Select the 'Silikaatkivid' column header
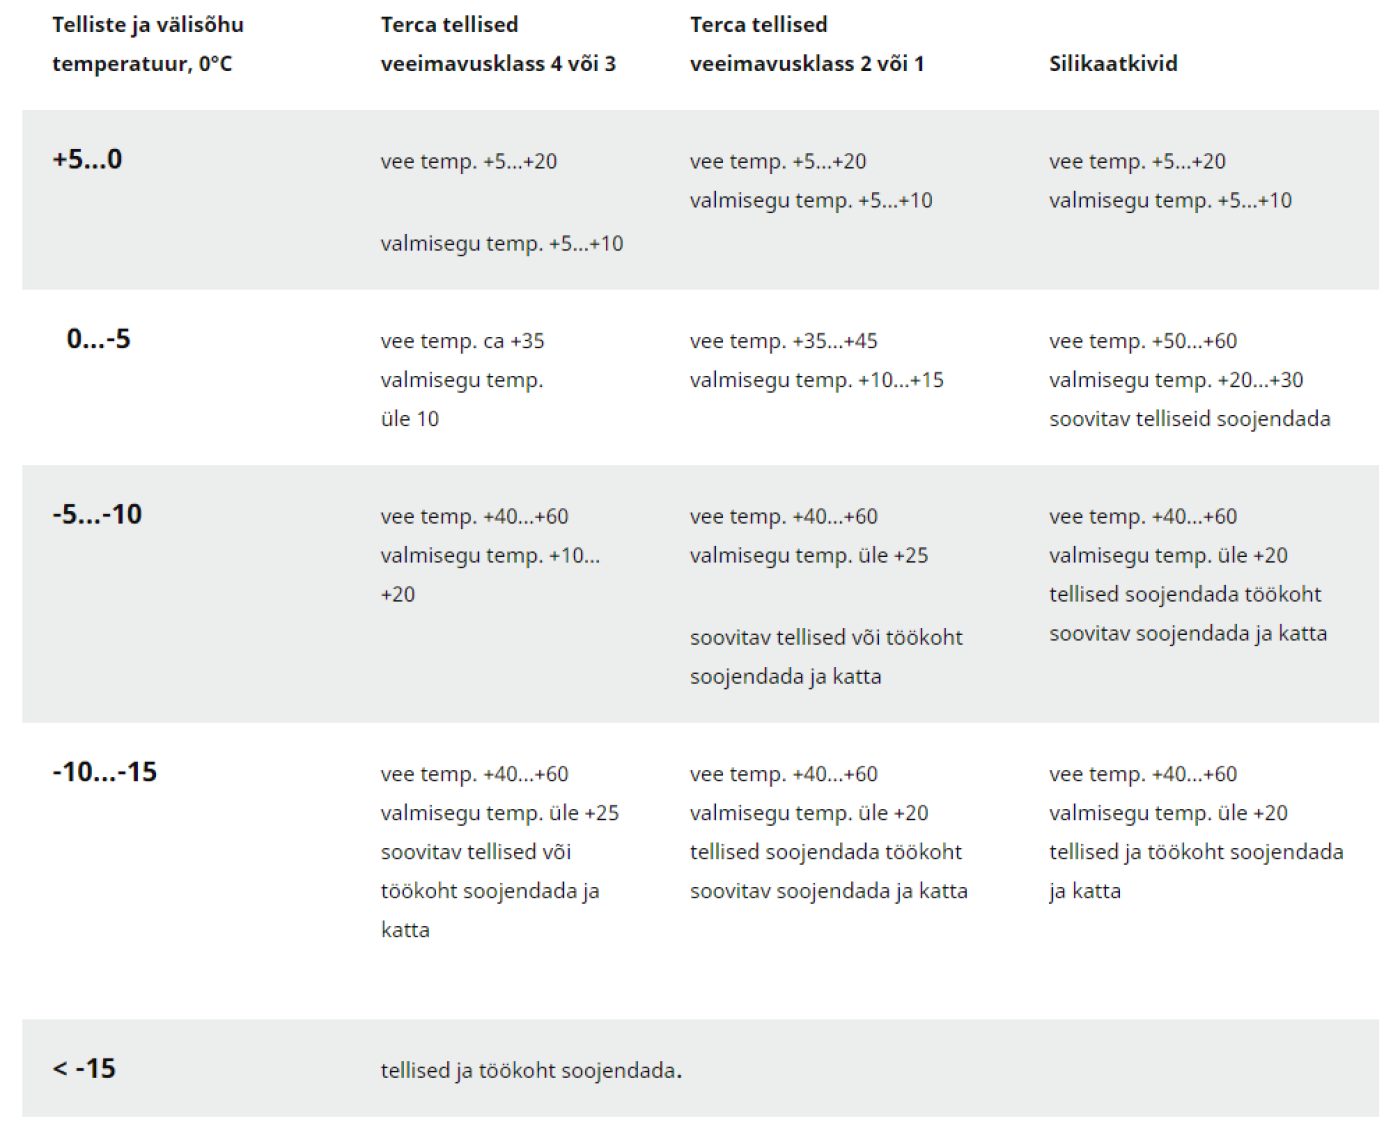1400x1121 pixels. point(1113,63)
